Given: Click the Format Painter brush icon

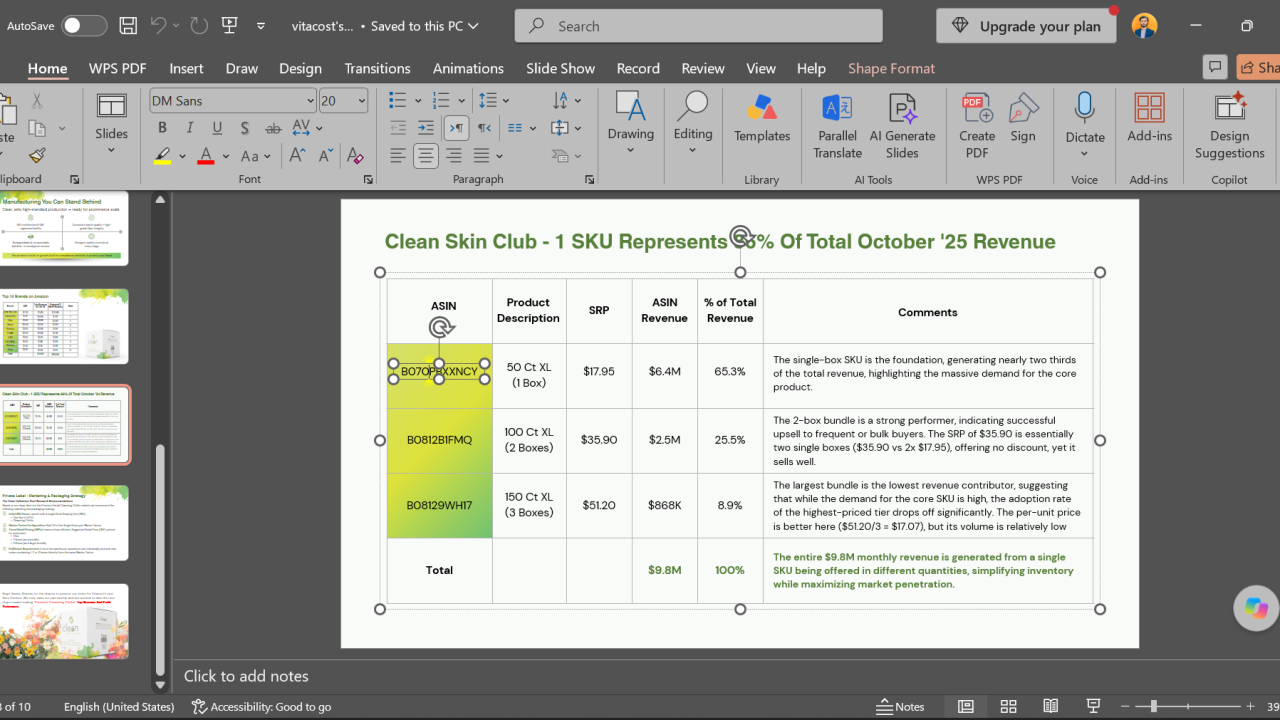Looking at the screenshot, I should click(x=37, y=156).
